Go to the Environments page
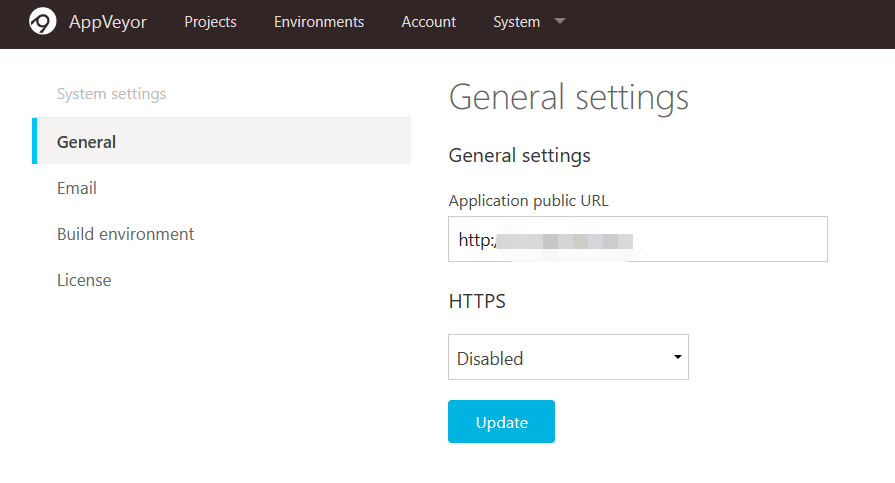The width and height of the screenshot is (895, 483). tap(319, 22)
